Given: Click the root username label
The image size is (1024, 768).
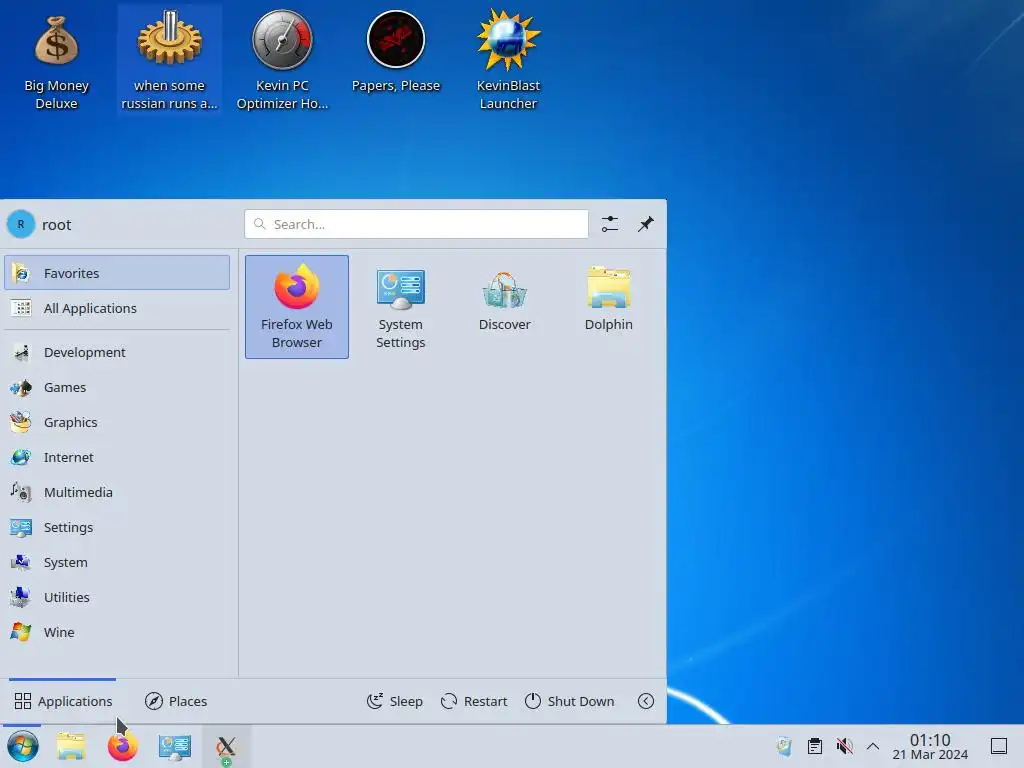Looking at the screenshot, I should point(57,225).
